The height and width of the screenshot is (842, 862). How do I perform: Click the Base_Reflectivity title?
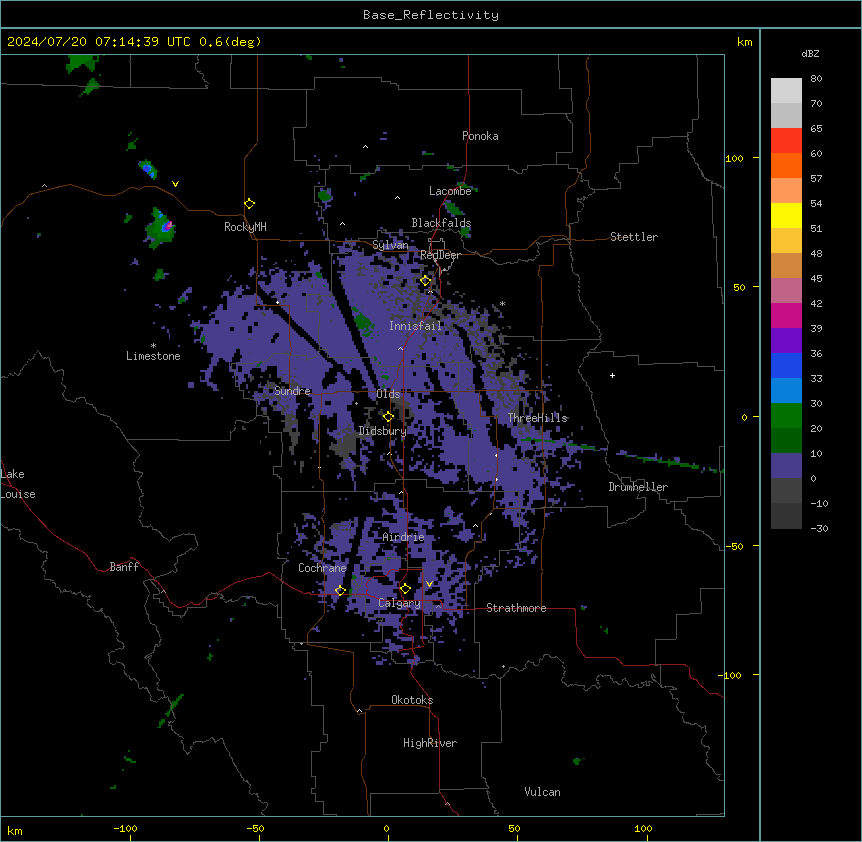(x=431, y=15)
